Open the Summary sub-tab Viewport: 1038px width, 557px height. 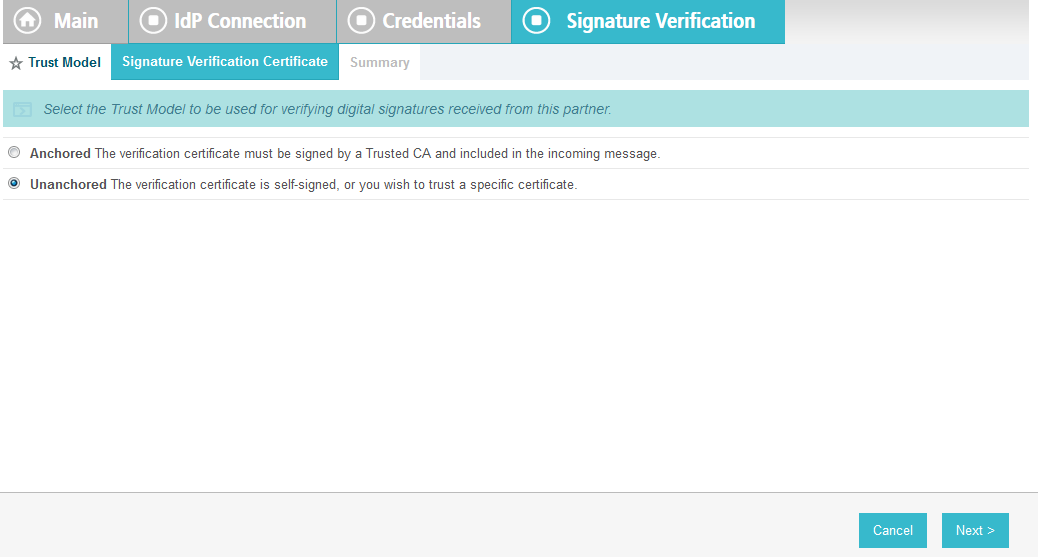[380, 62]
